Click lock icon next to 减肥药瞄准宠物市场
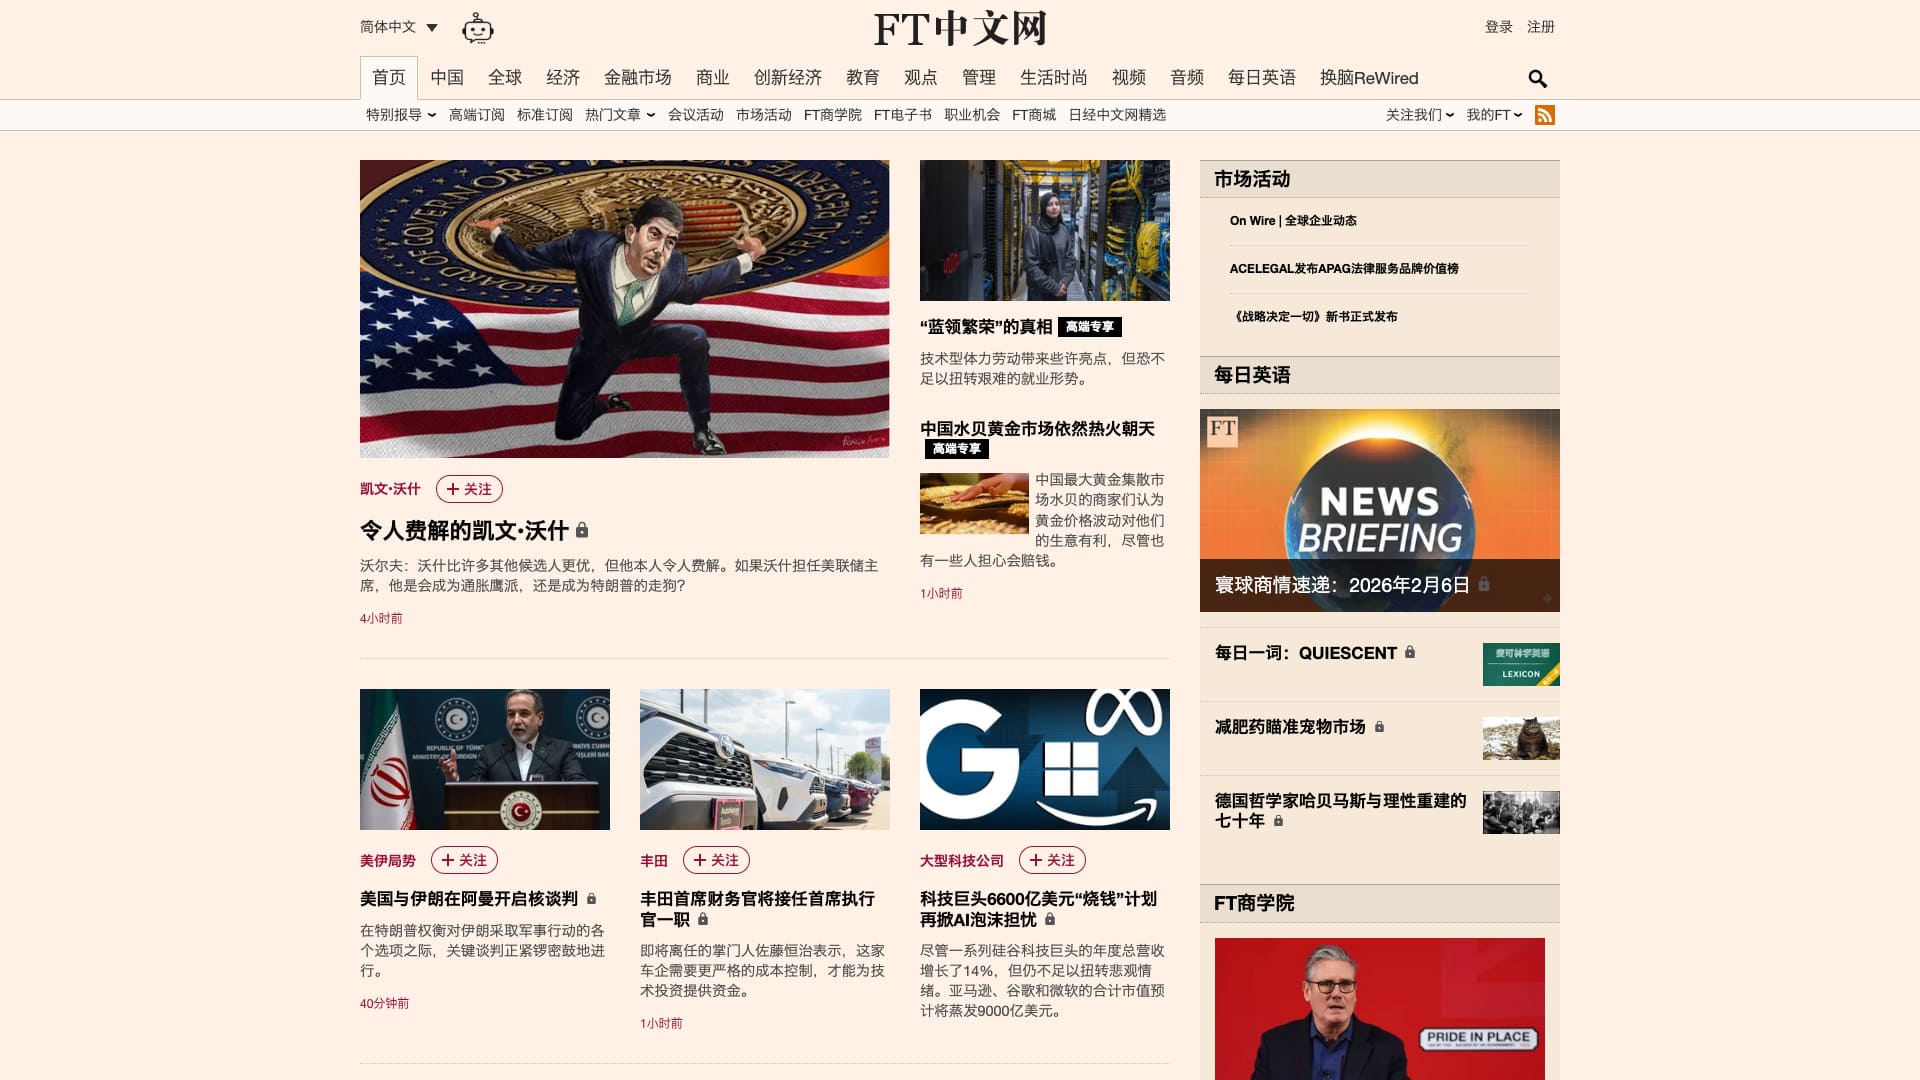Screen dimensions: 1920x1080 coord(1379,727)
